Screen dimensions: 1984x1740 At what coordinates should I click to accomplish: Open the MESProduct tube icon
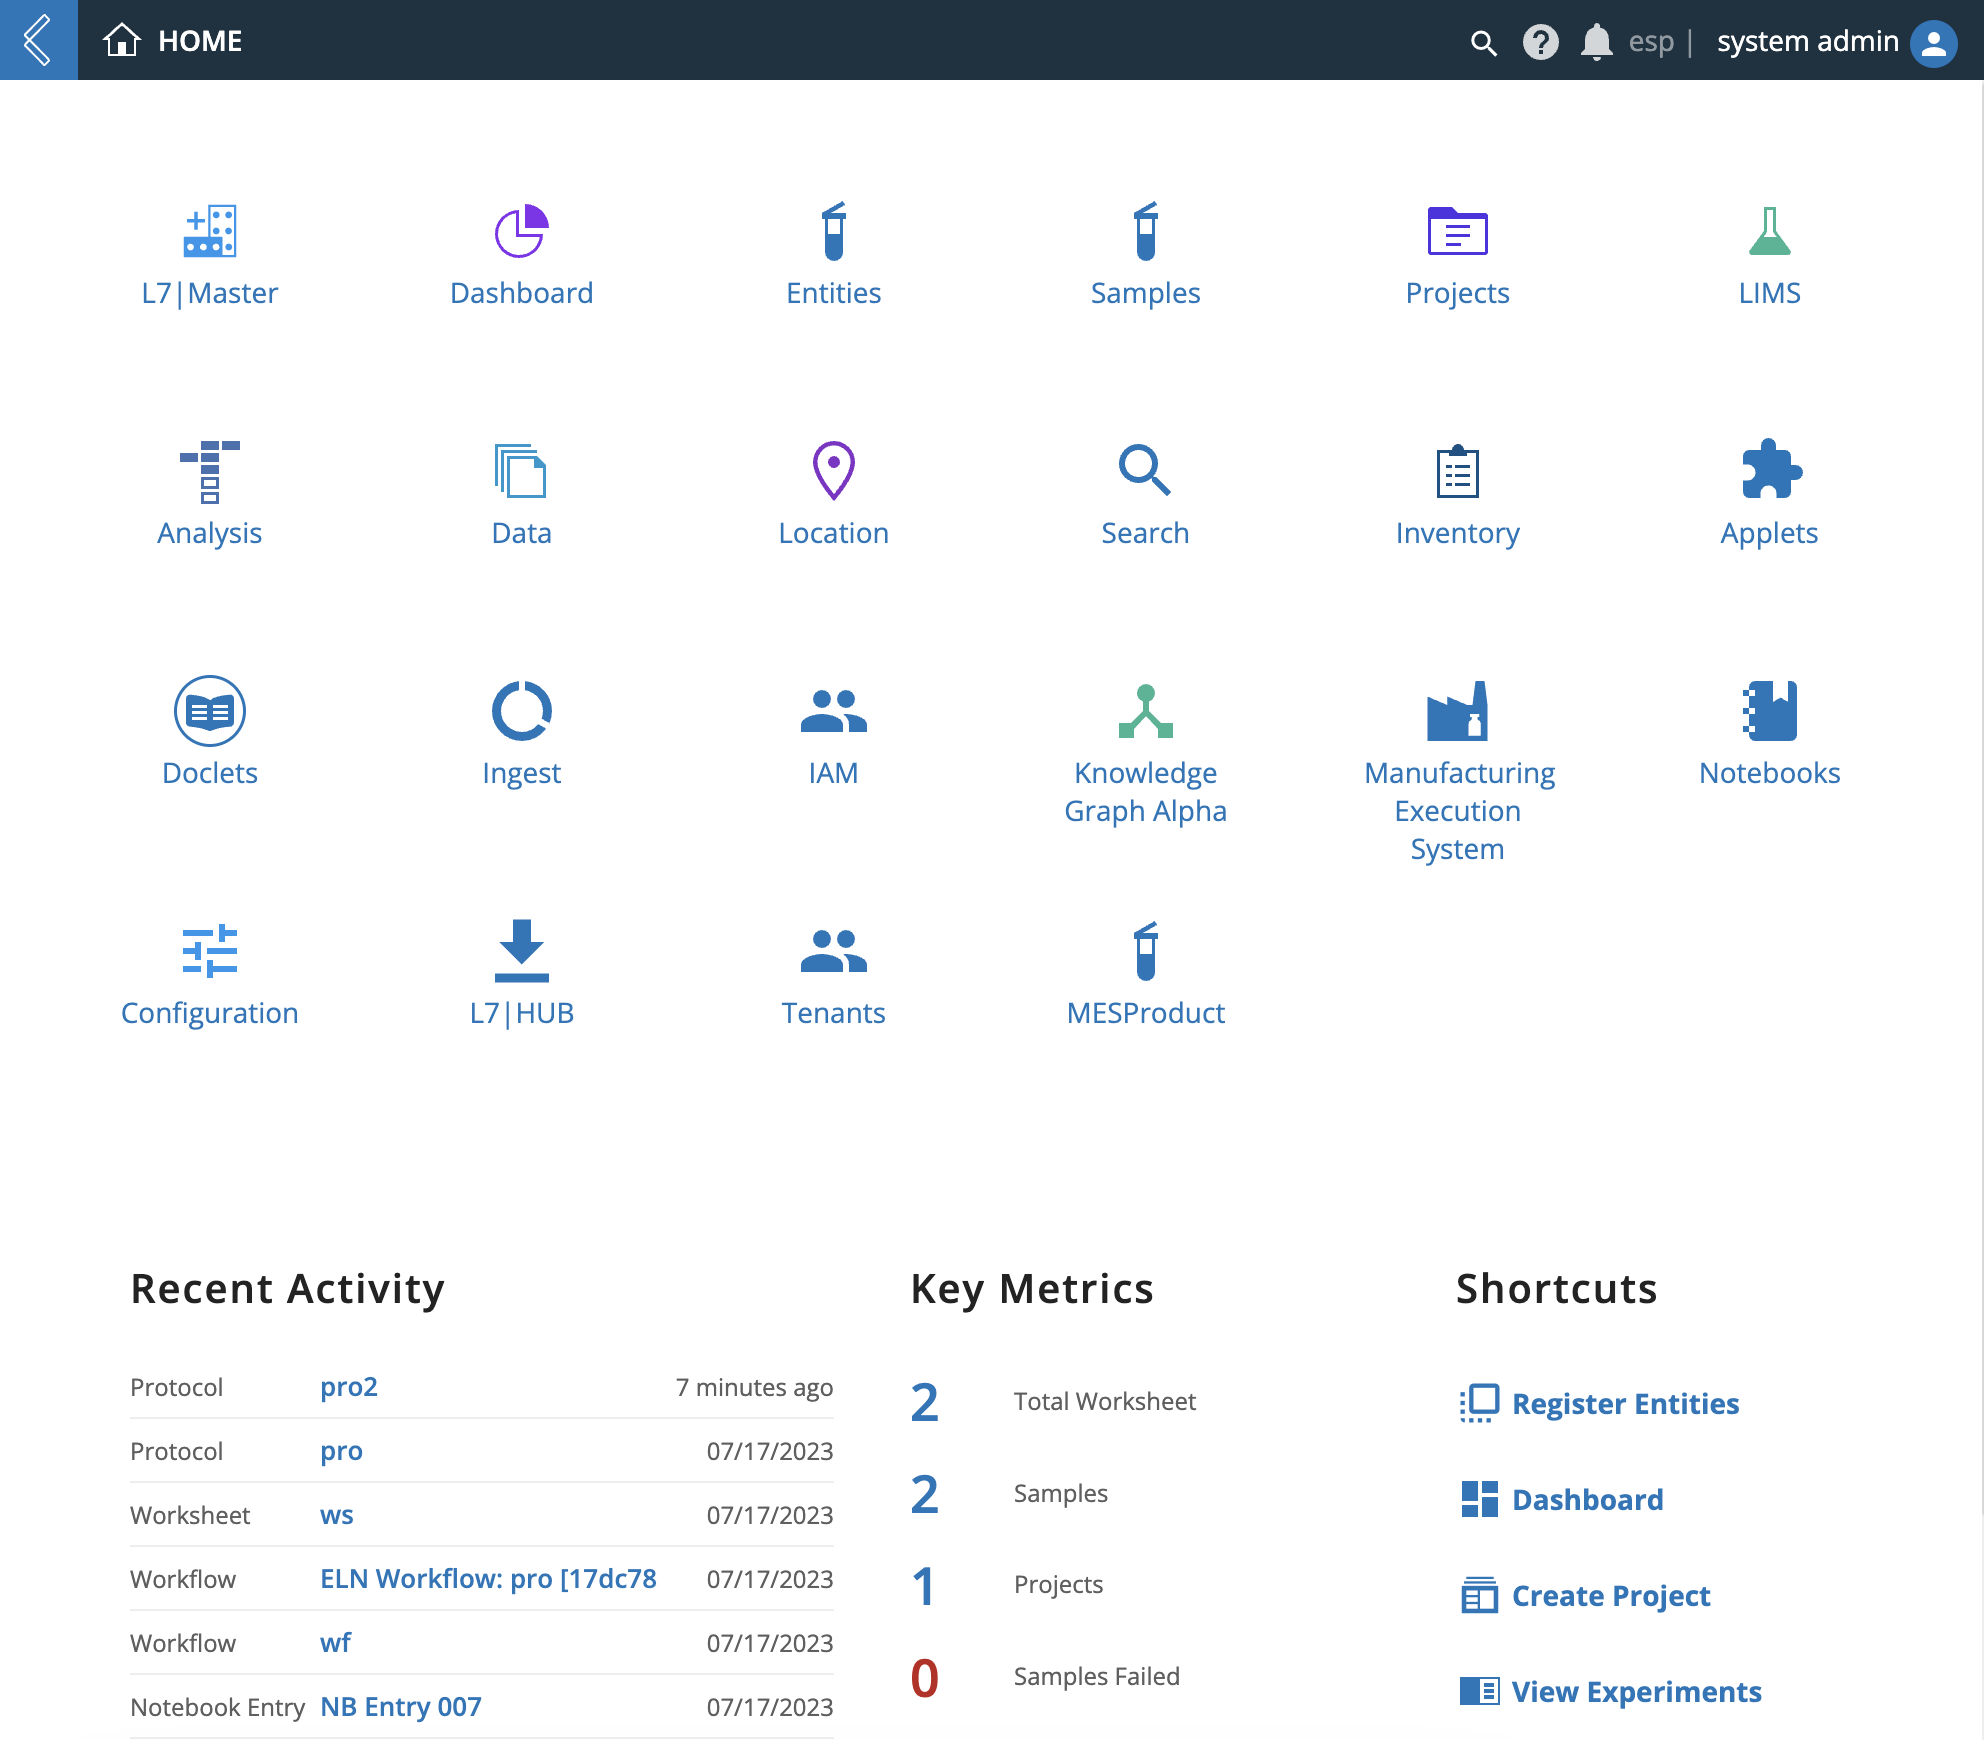pos(1146,951)
